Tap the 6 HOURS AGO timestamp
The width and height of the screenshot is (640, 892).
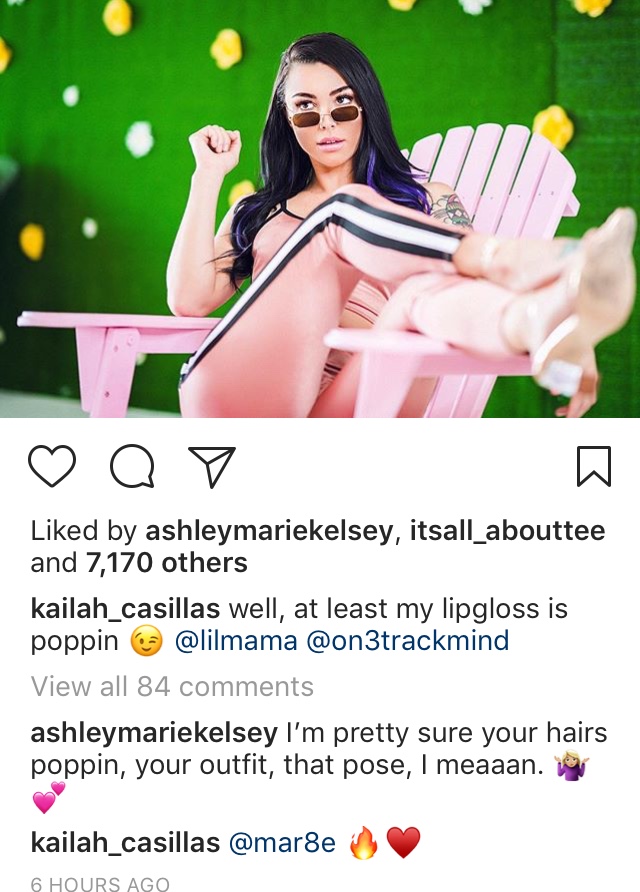coord(100,883)
